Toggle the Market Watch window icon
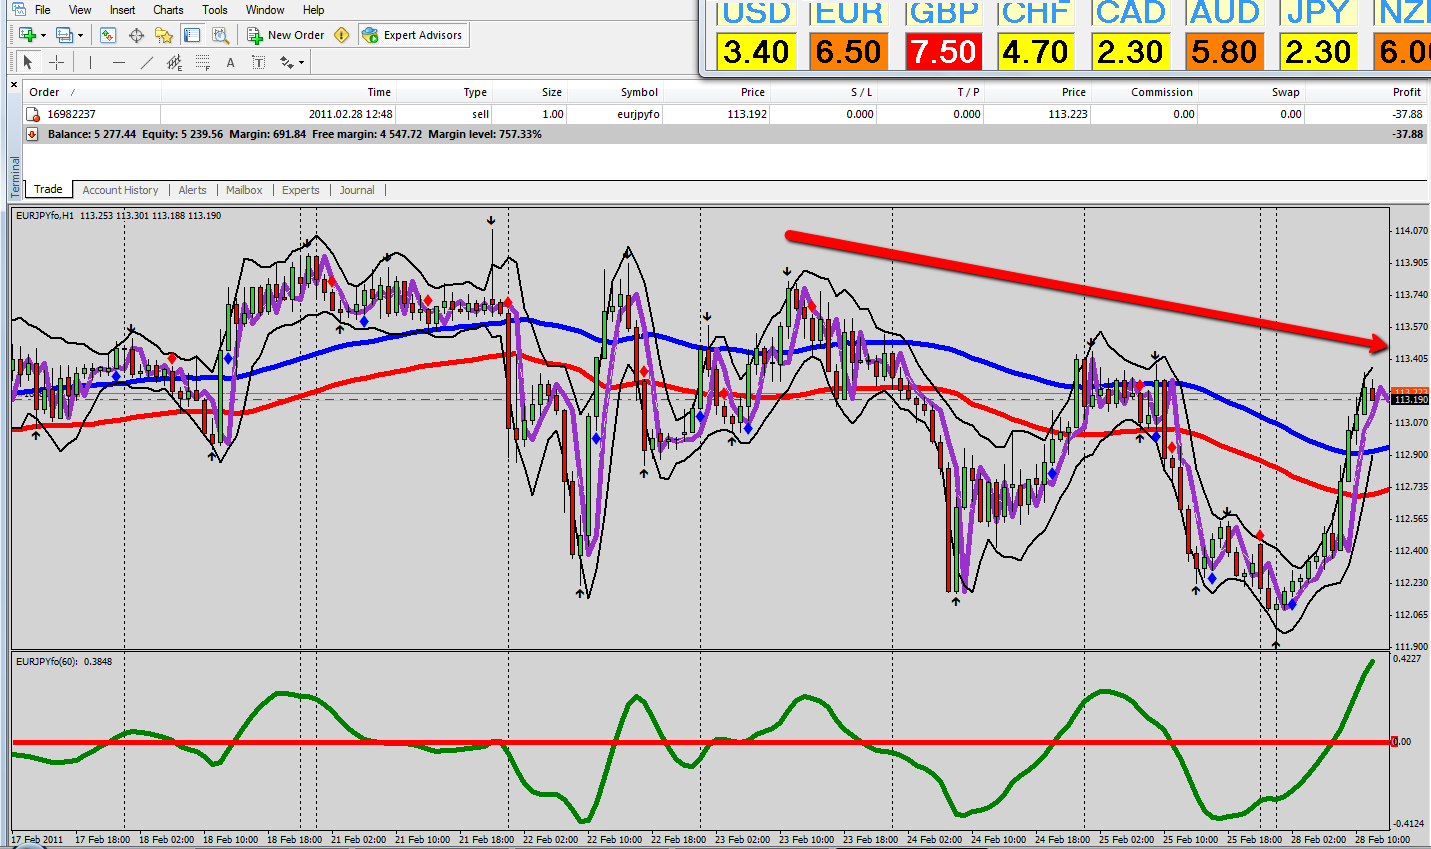Viewport: 1431px width, 849px height. coord(108,35)
